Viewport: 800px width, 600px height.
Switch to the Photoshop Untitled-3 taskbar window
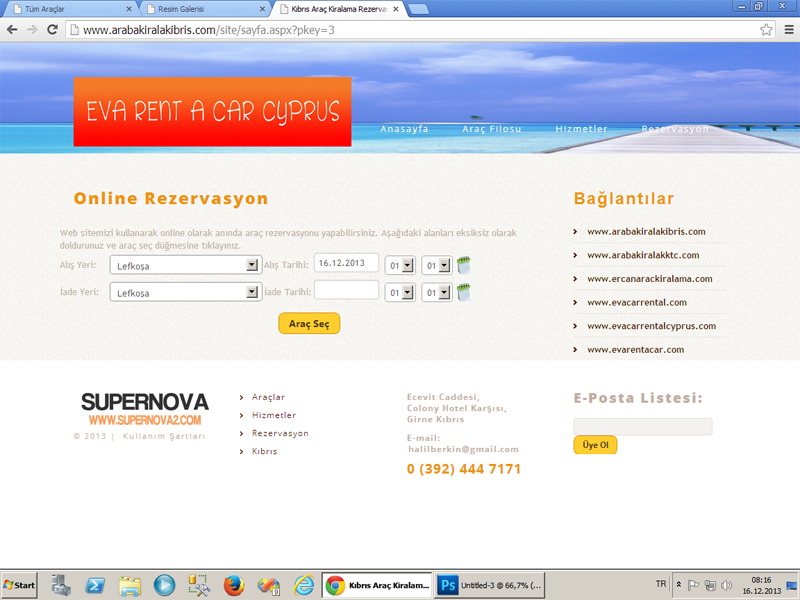click(x=491, y=585)
